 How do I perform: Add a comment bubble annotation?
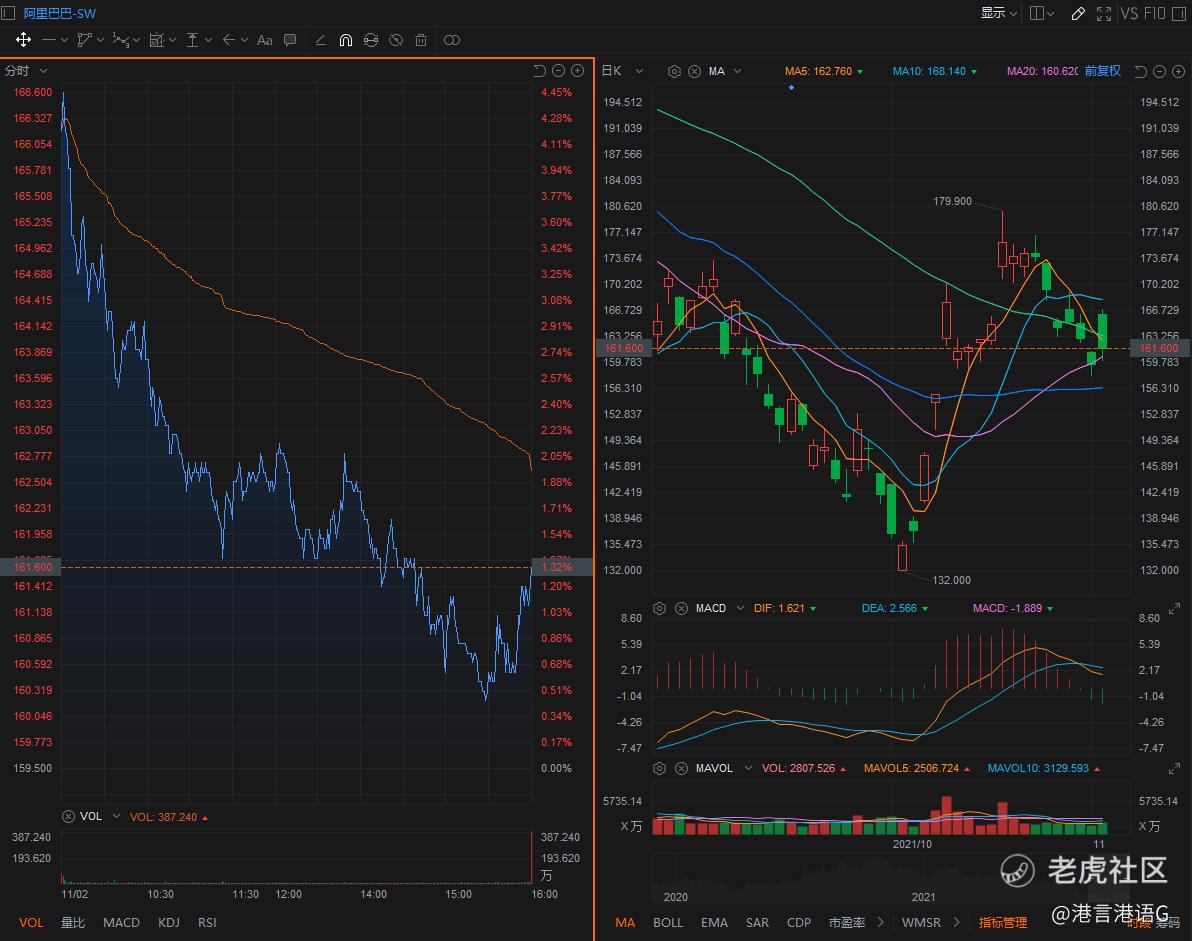tap(290, 40)
